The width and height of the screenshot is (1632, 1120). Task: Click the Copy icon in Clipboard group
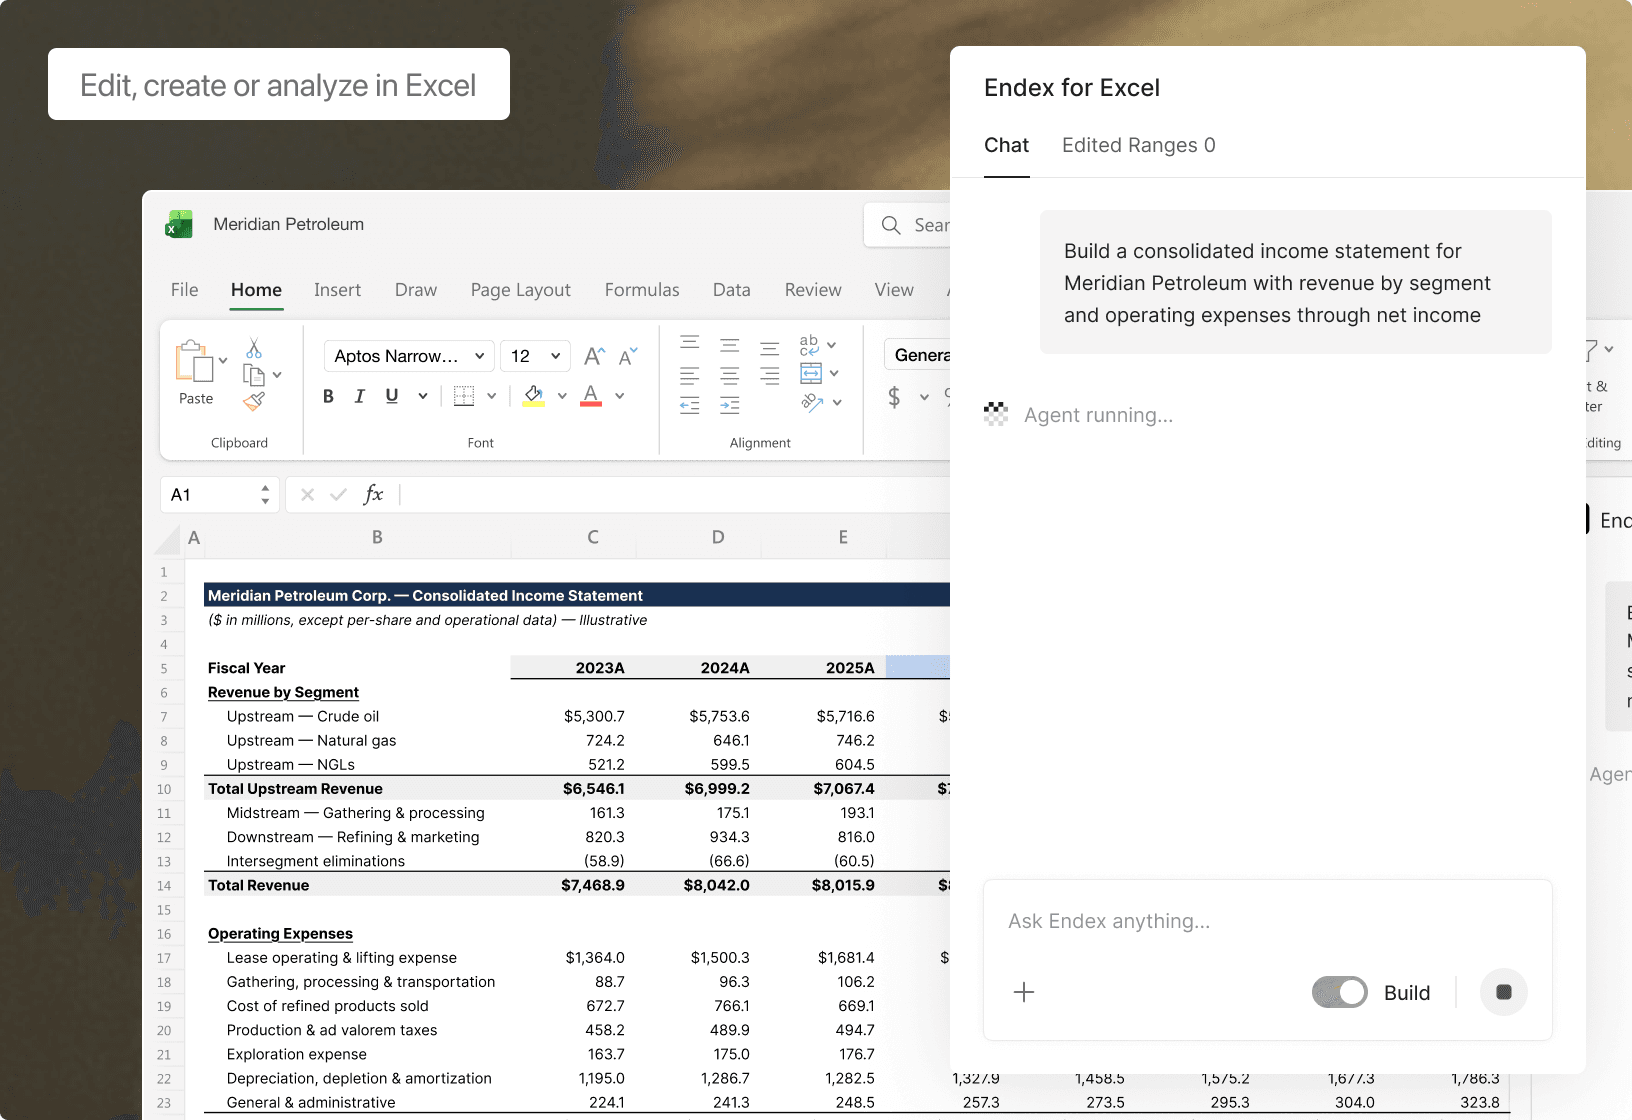(x=254, y=375)
